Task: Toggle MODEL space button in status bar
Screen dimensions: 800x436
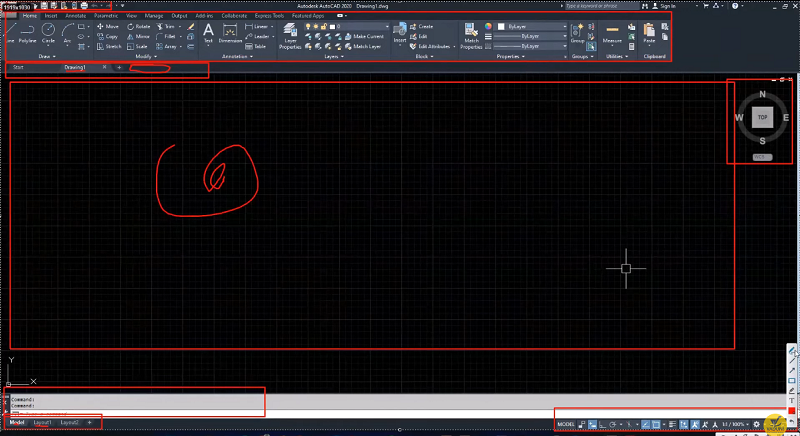Action: 566,424
